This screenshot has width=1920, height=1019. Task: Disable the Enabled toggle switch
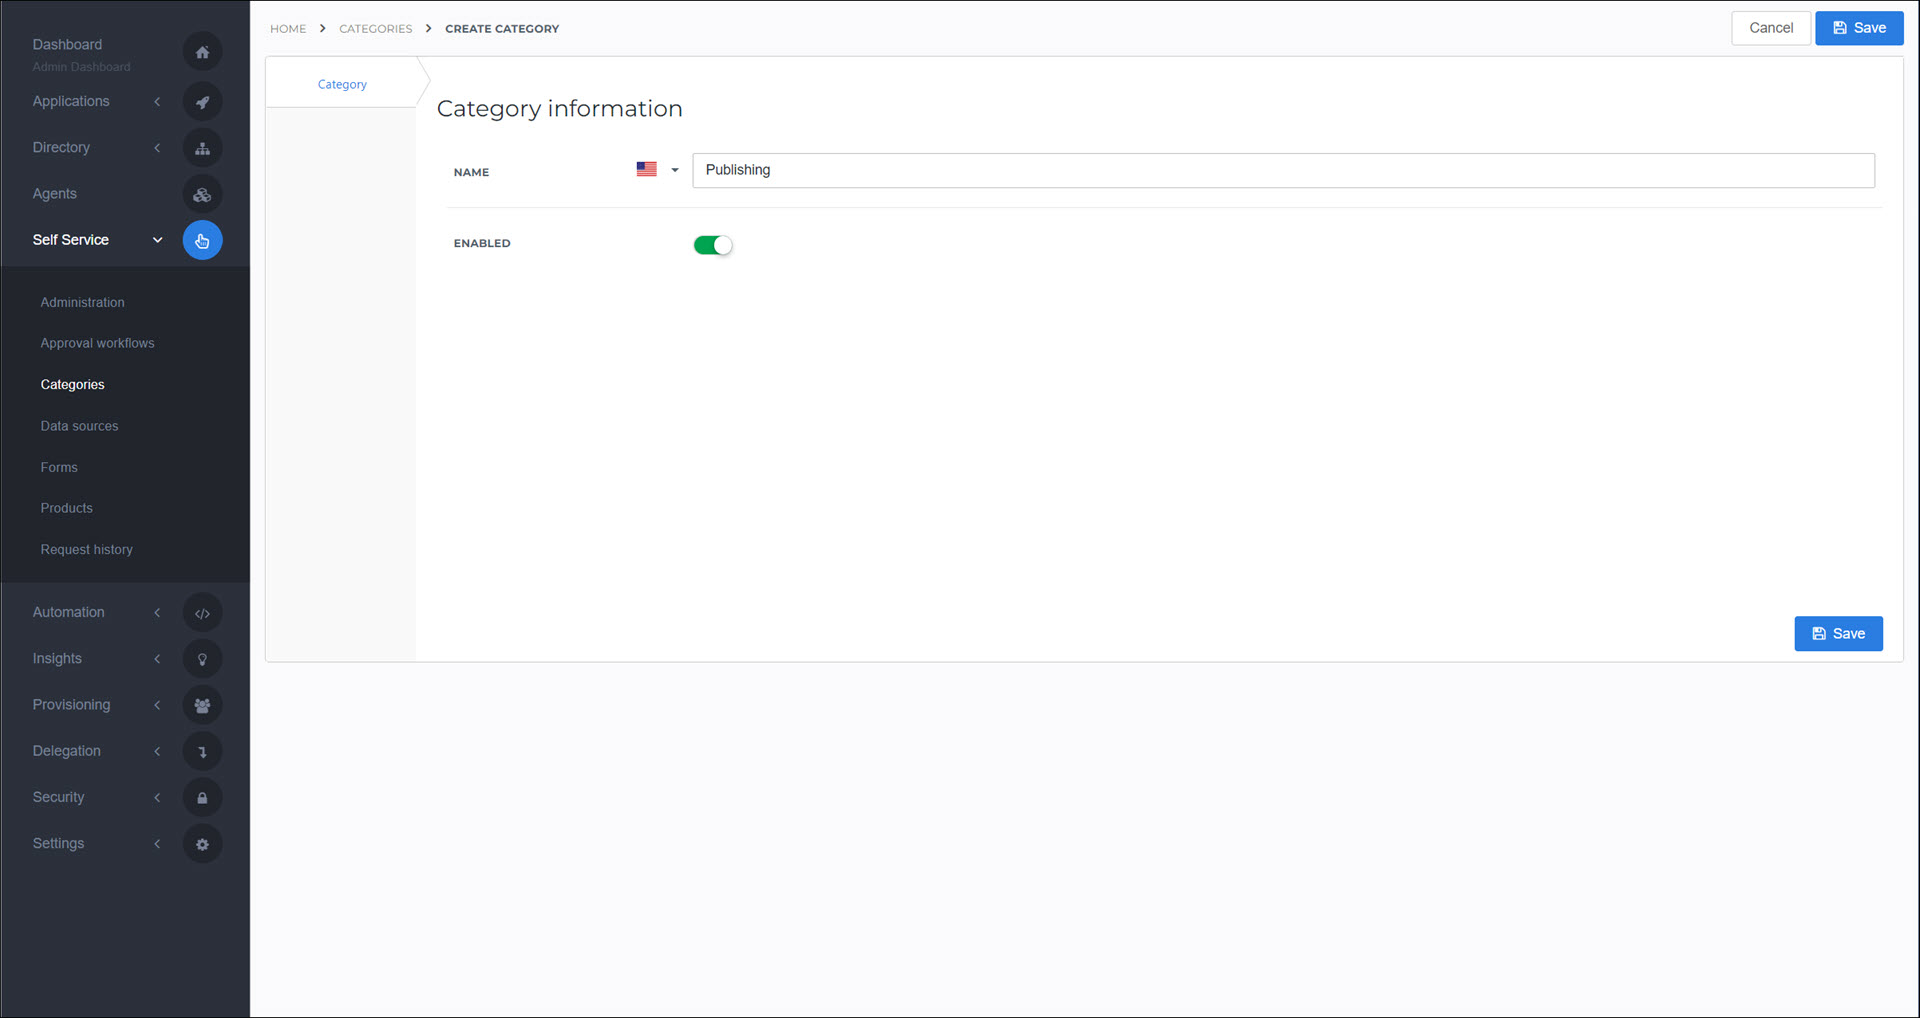(x=713, y=245)
